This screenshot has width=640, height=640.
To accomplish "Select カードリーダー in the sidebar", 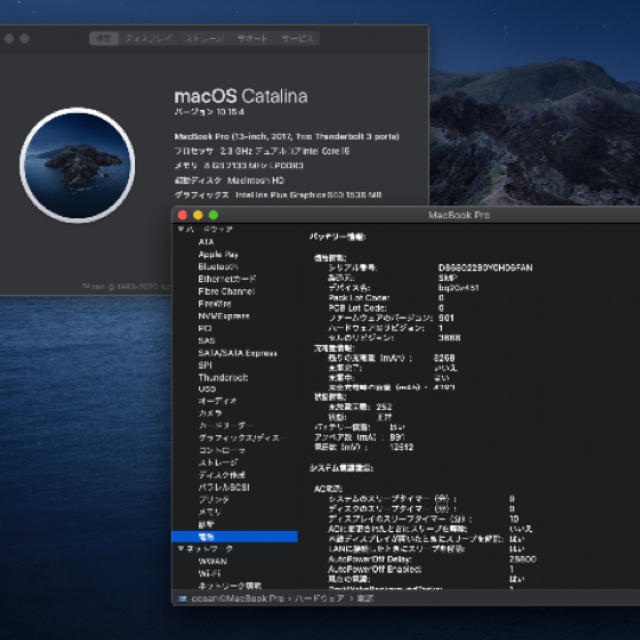I will pos(225,425).
